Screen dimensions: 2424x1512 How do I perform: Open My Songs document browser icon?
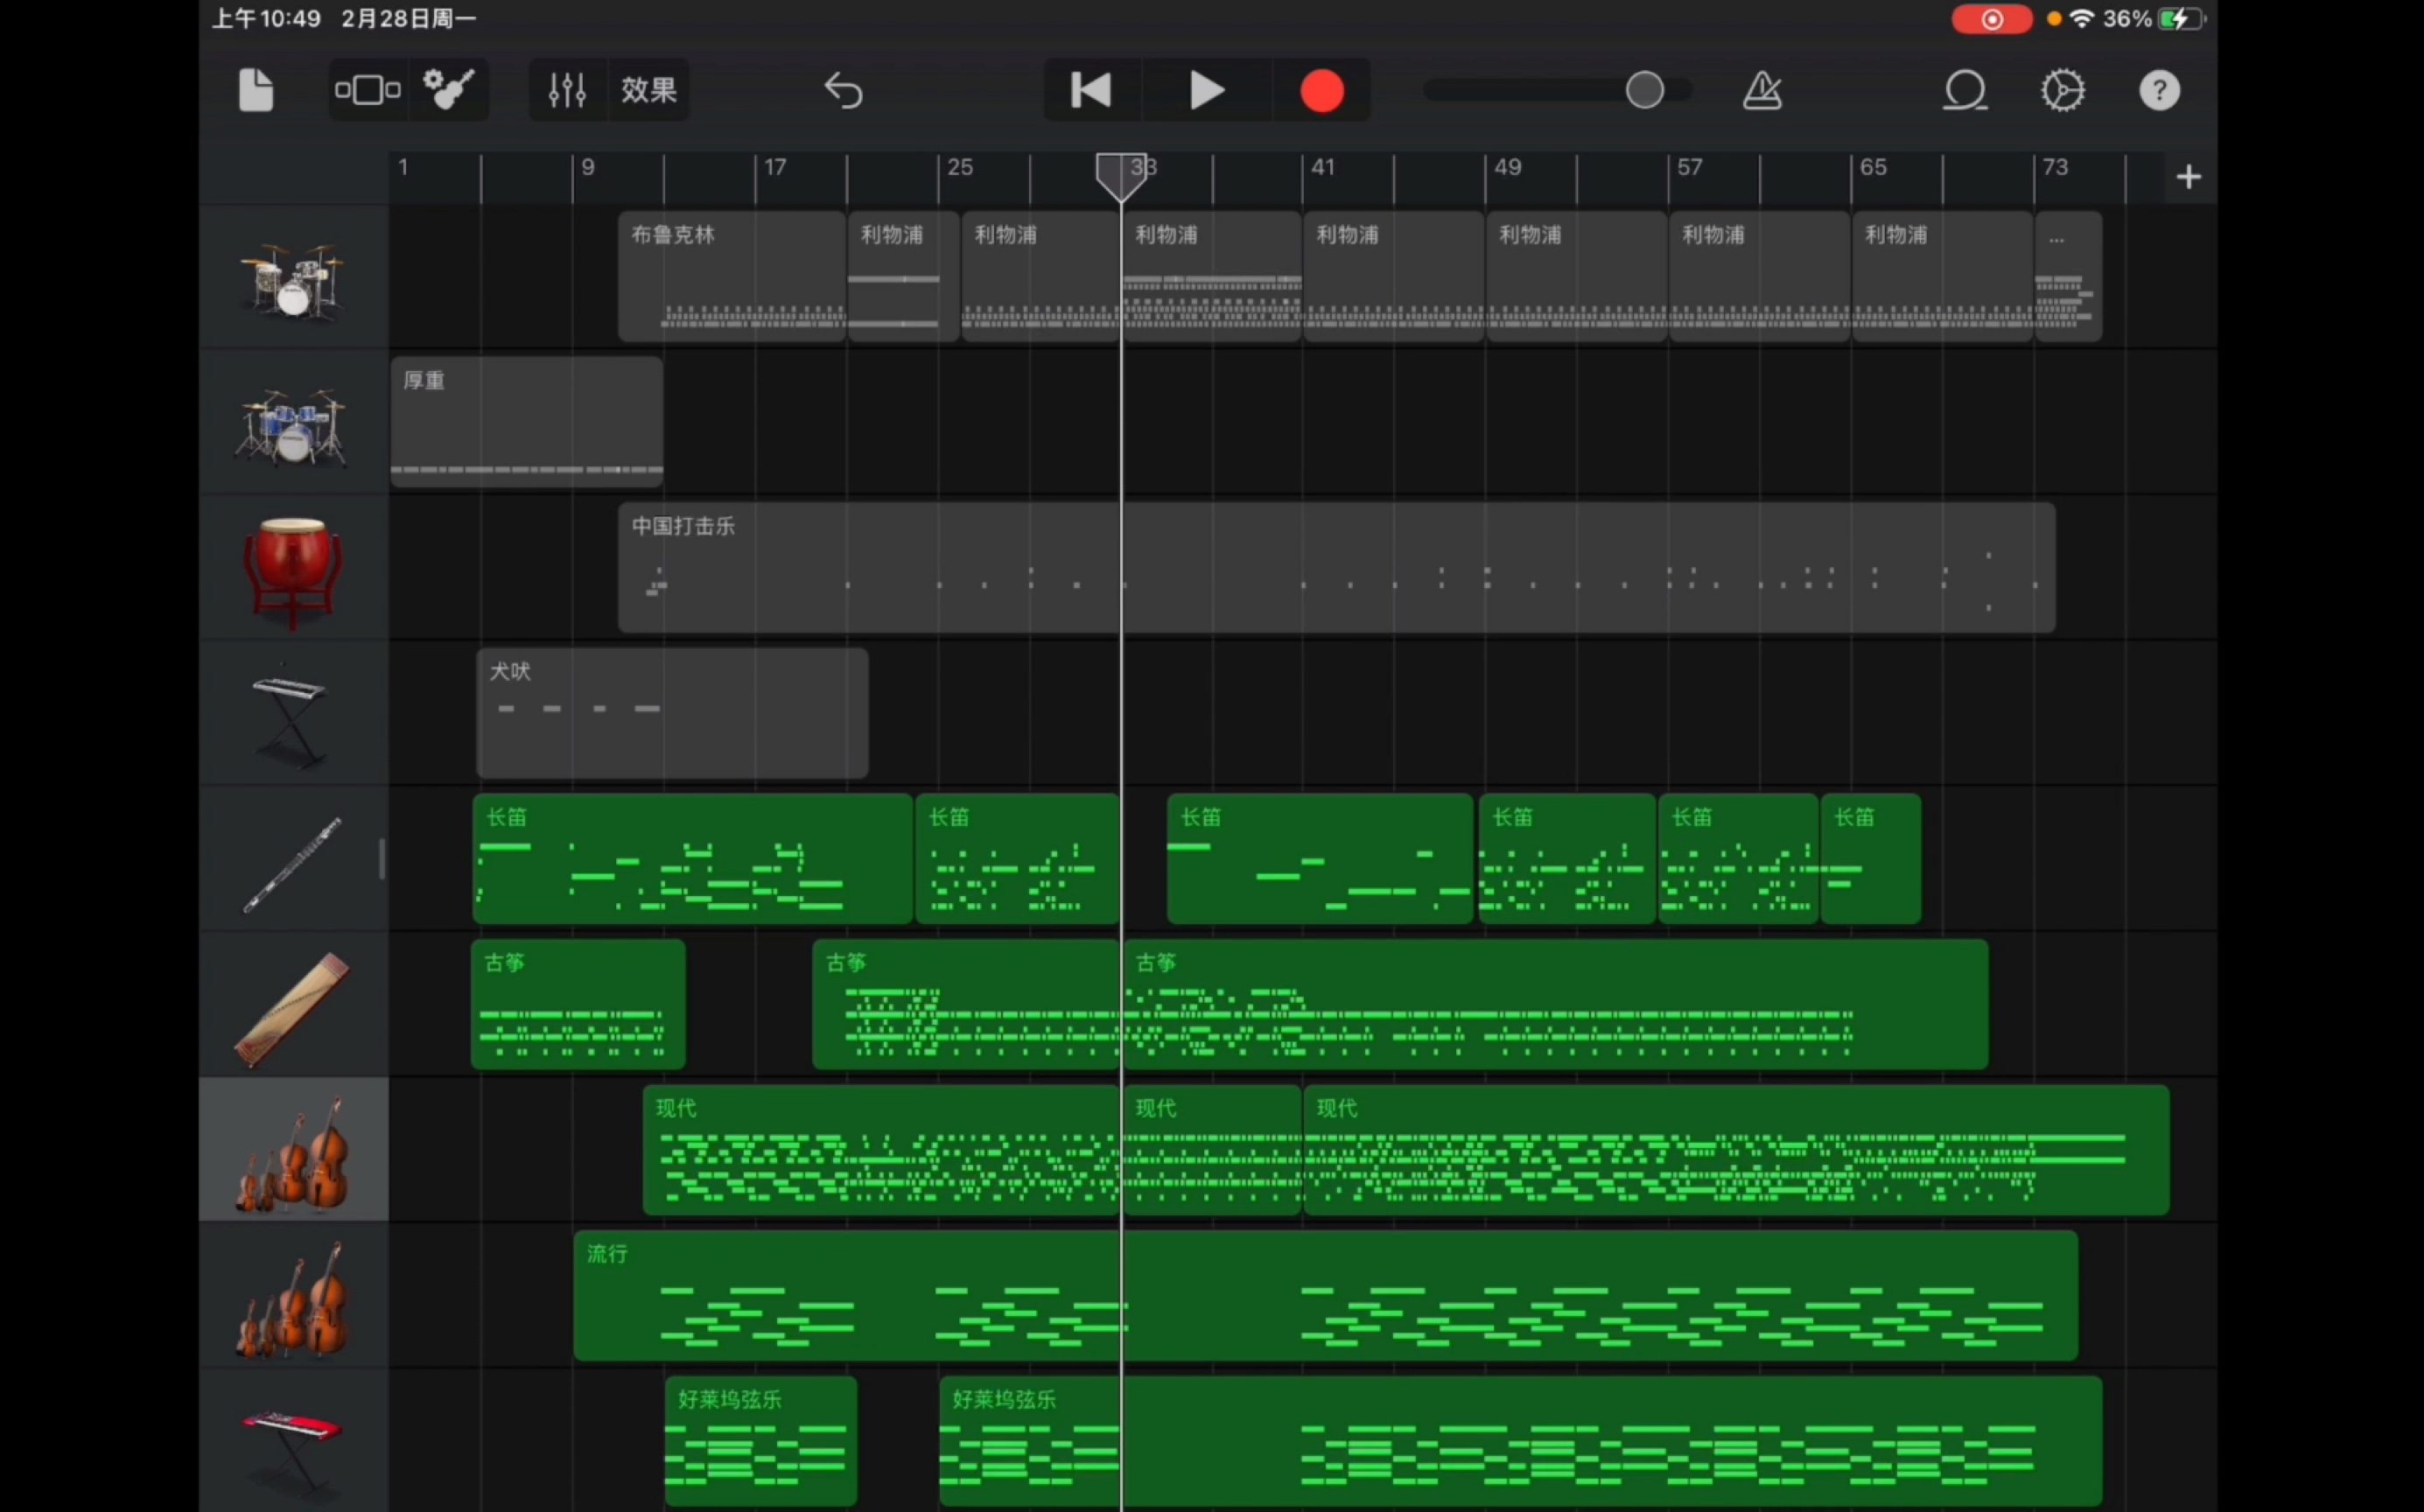[256, 91]
